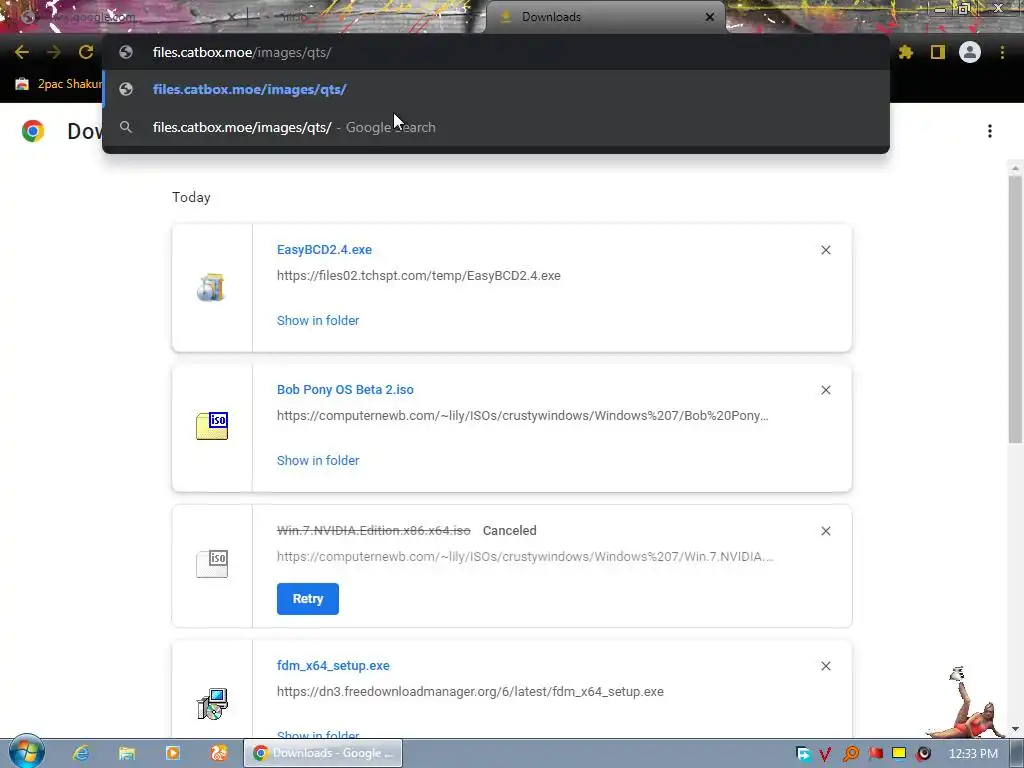The image size is (1024, 768).
Task: Click the Bob Pony ISO file icon
Action: tap(212, 426)
